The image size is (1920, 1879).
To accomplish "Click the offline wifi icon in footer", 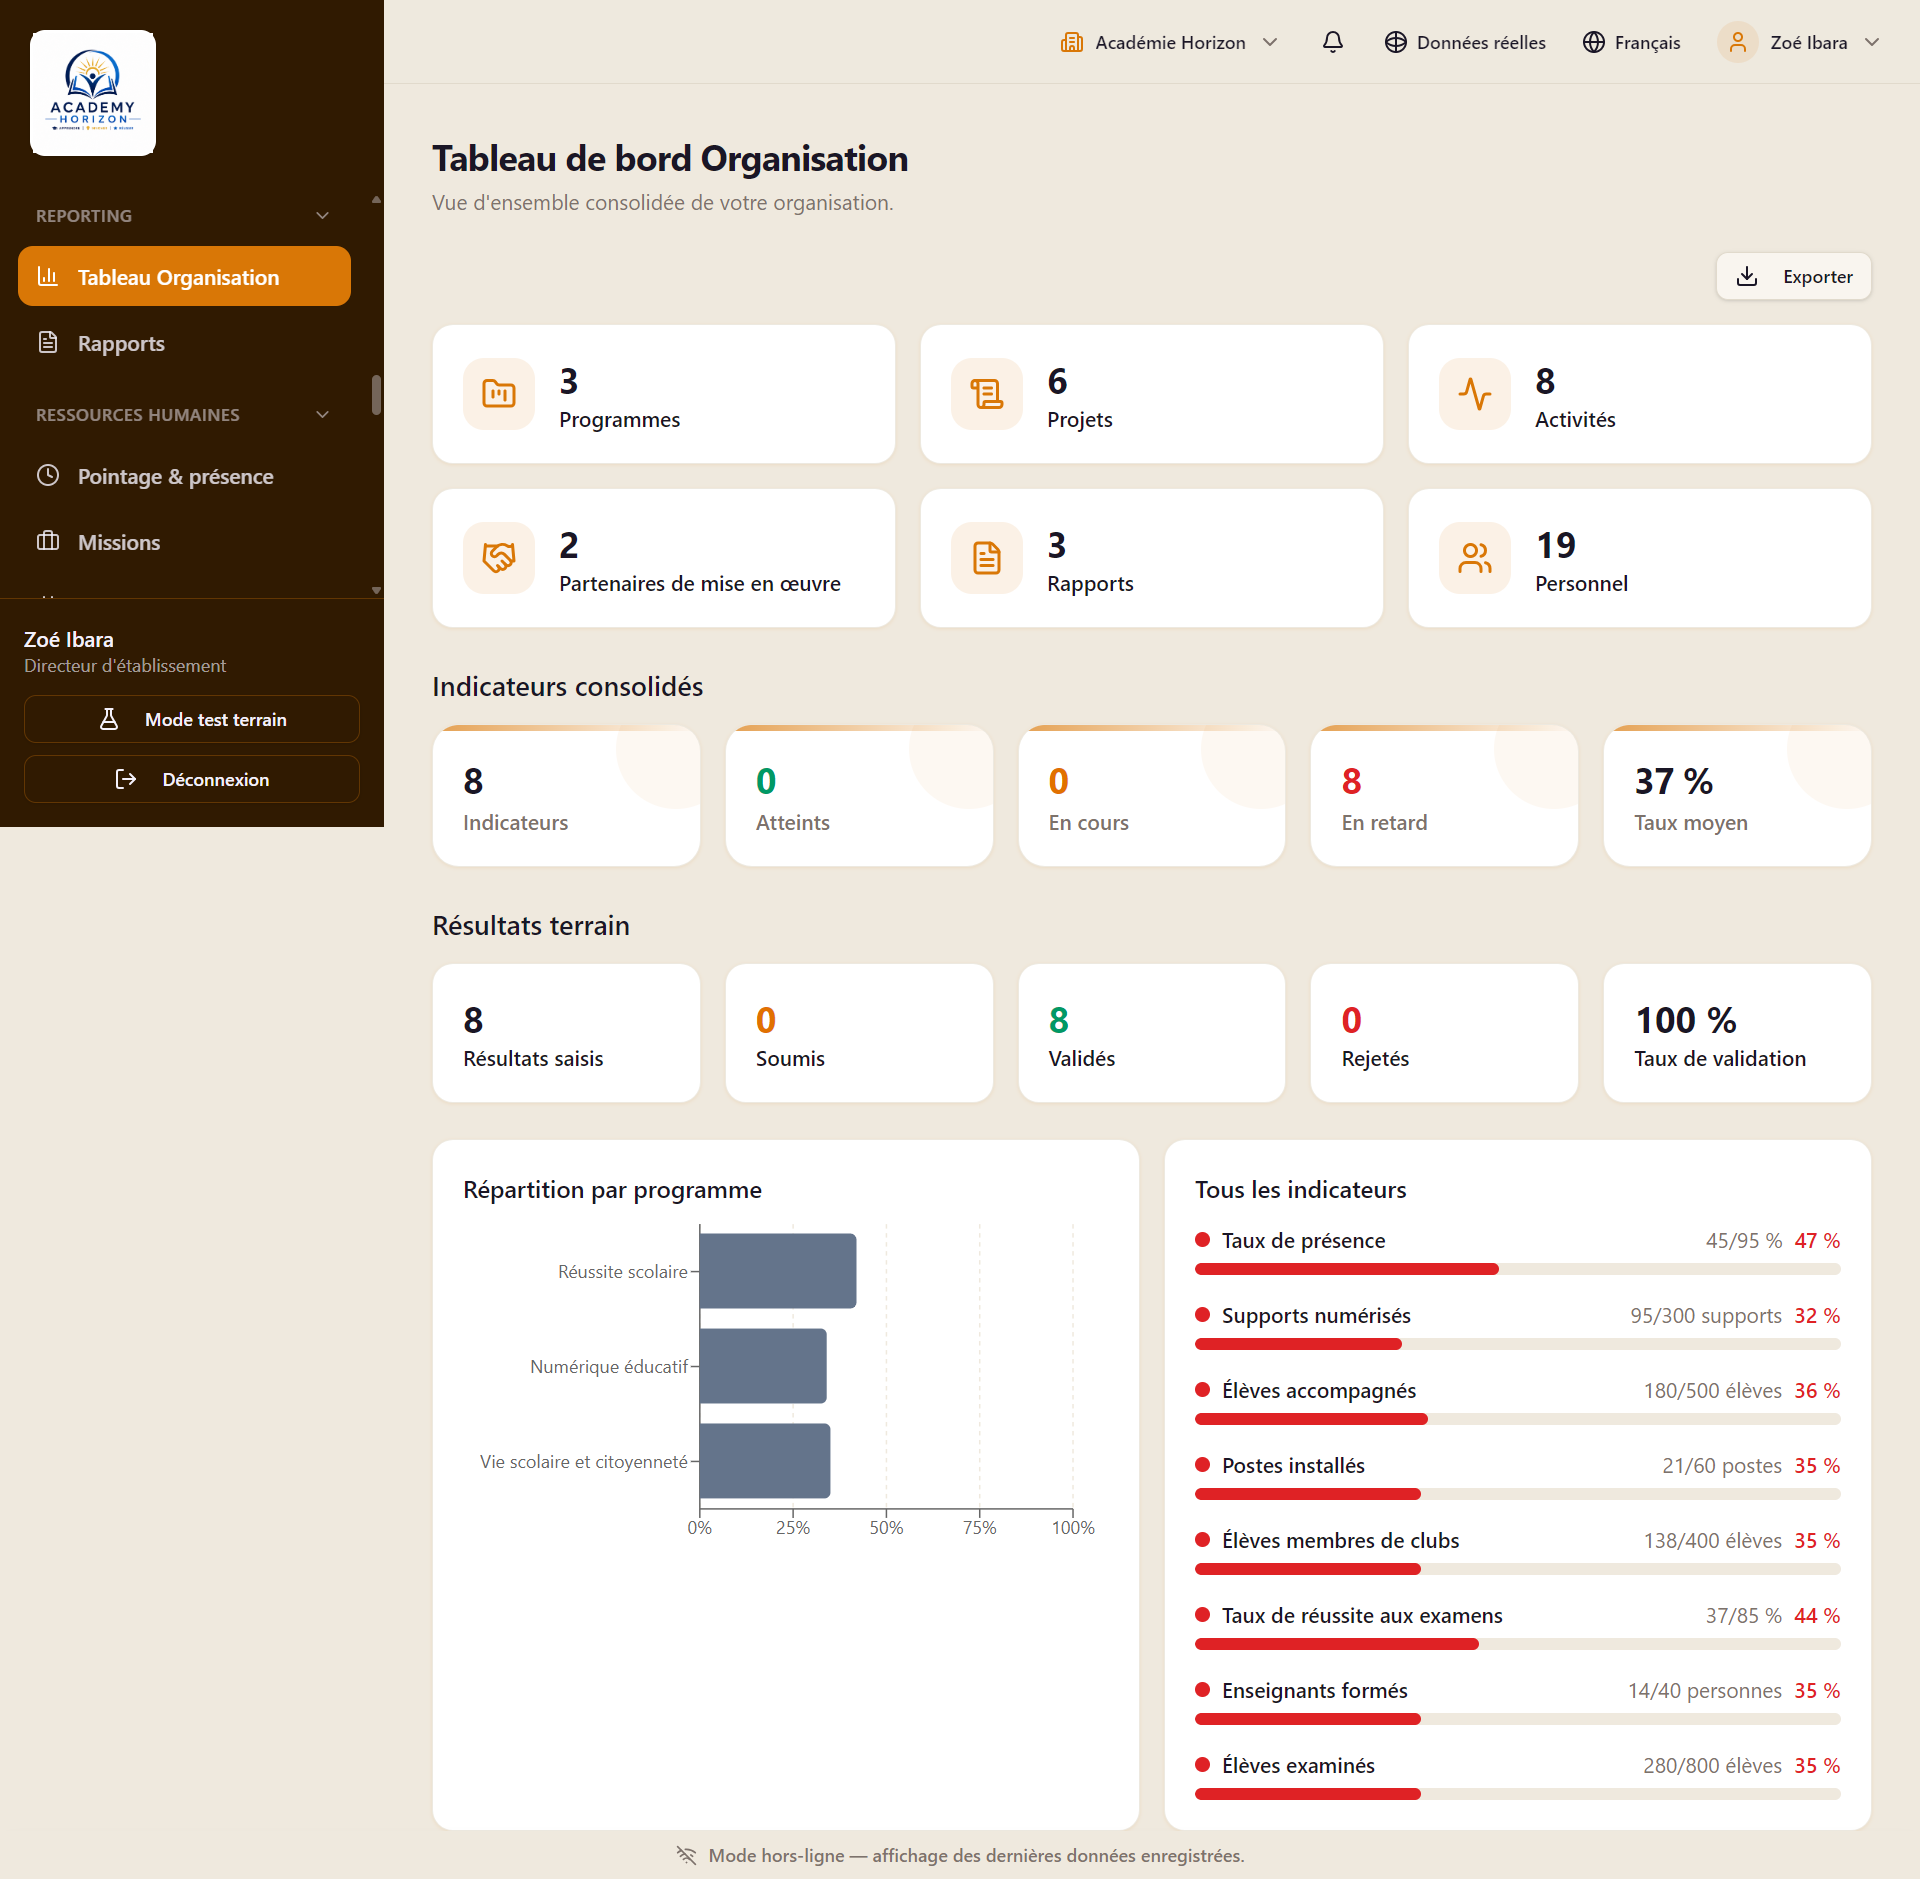I will point(686,1855).
